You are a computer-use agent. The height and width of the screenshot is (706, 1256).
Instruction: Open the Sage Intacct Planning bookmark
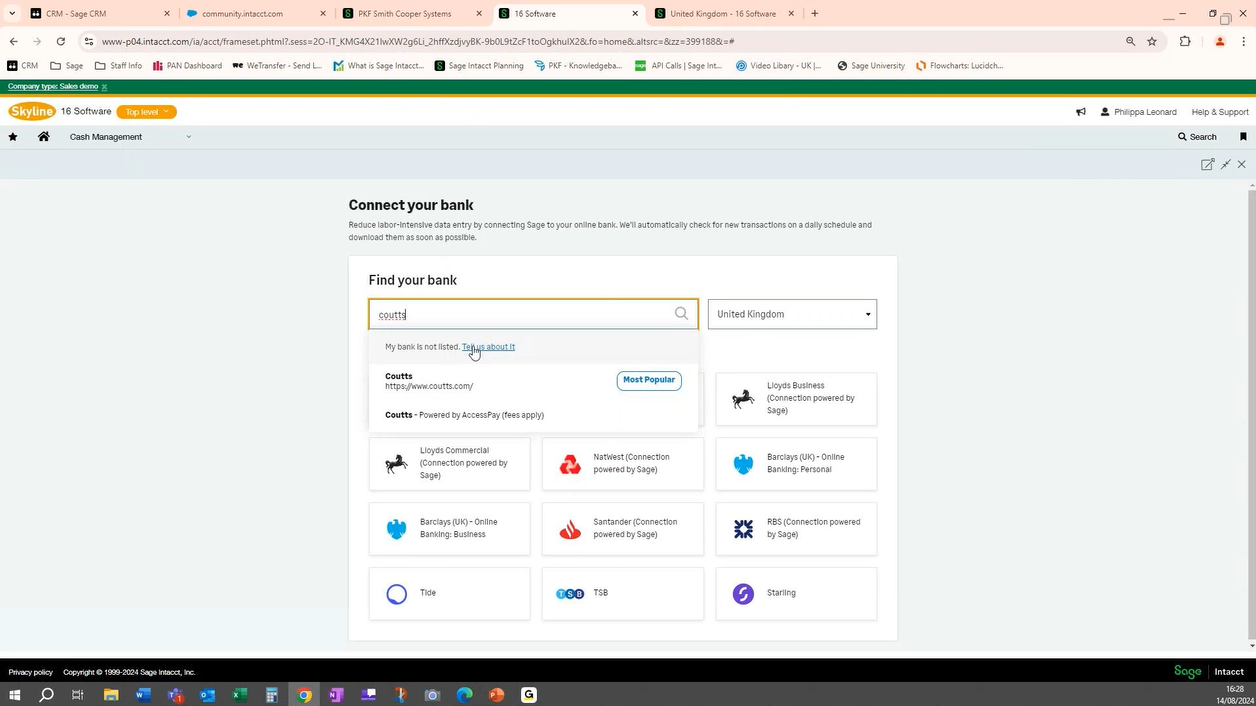(x=479, y=66)
